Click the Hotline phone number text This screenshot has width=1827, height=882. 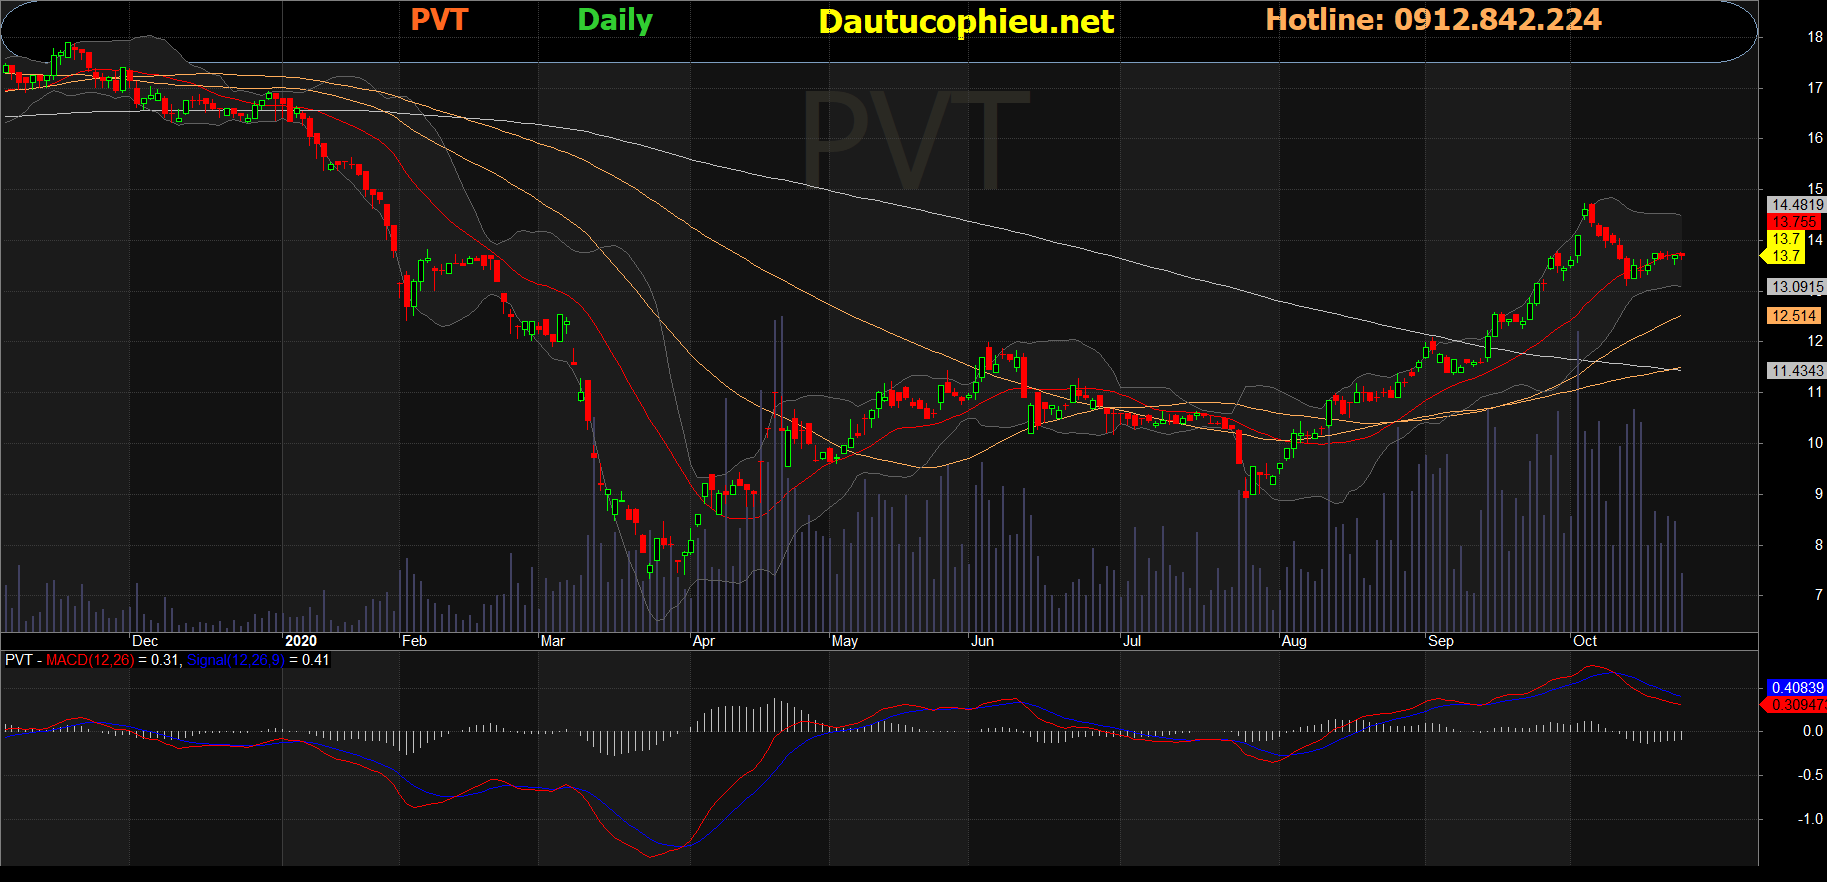pyautogui.click(x=1433, y=20)
